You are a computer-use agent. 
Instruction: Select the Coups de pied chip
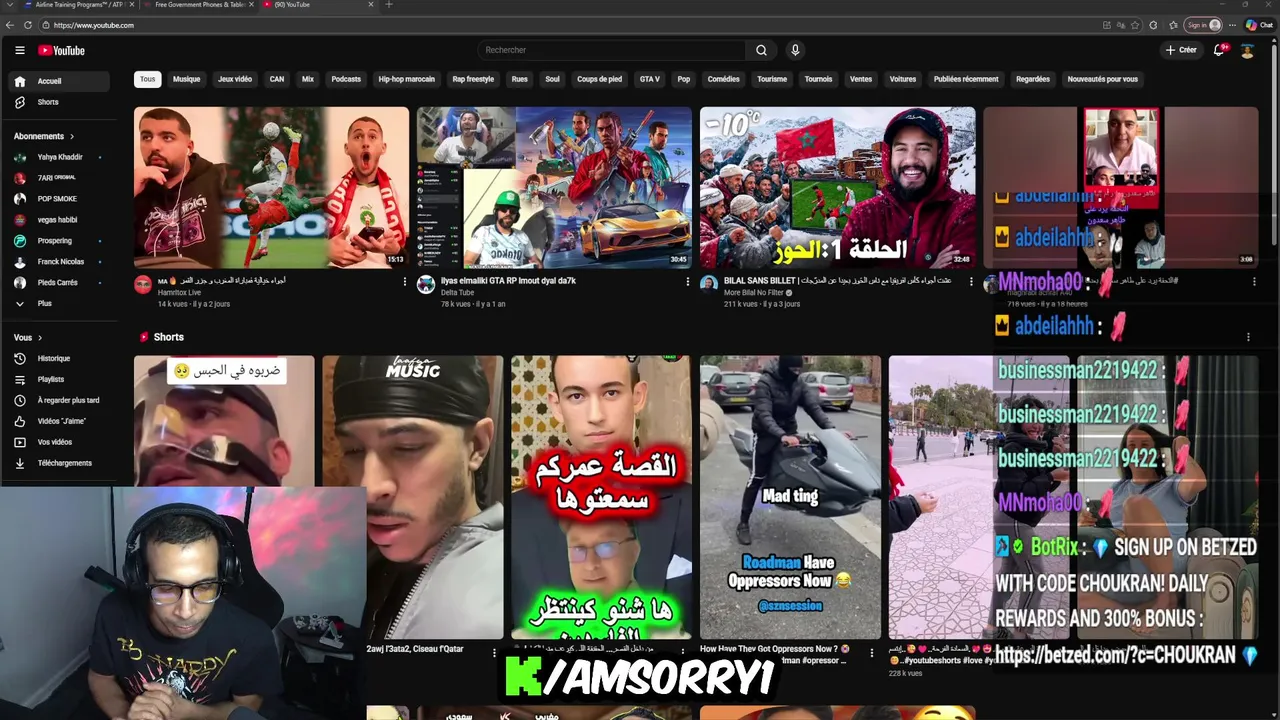click(599, 79)
